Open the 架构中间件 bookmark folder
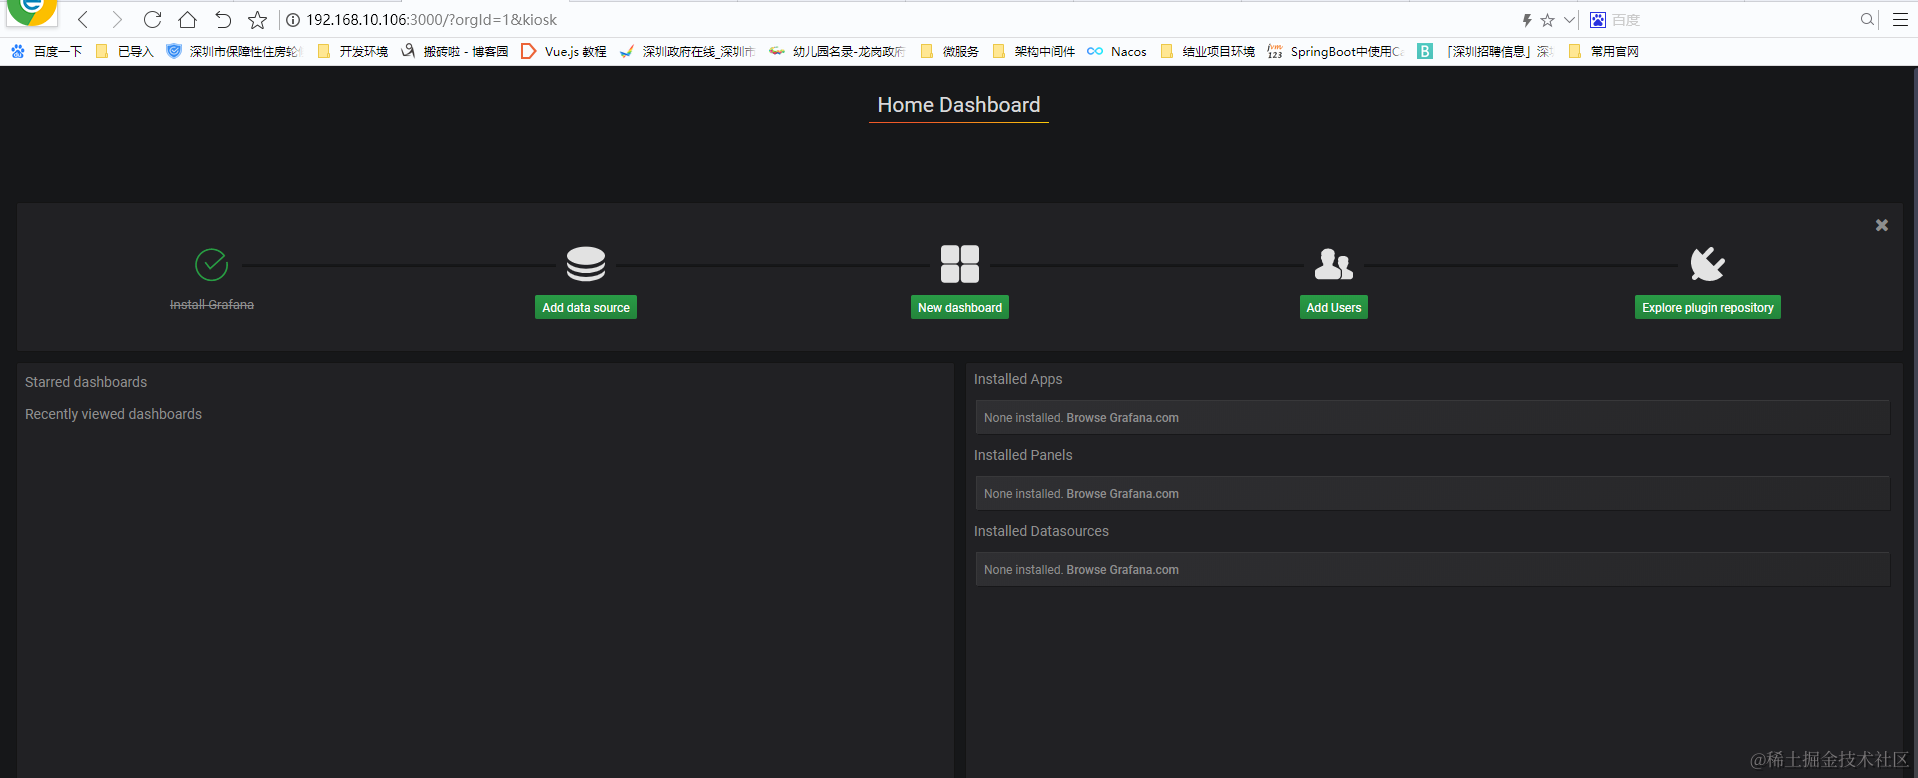 (x=1034, y=51)
